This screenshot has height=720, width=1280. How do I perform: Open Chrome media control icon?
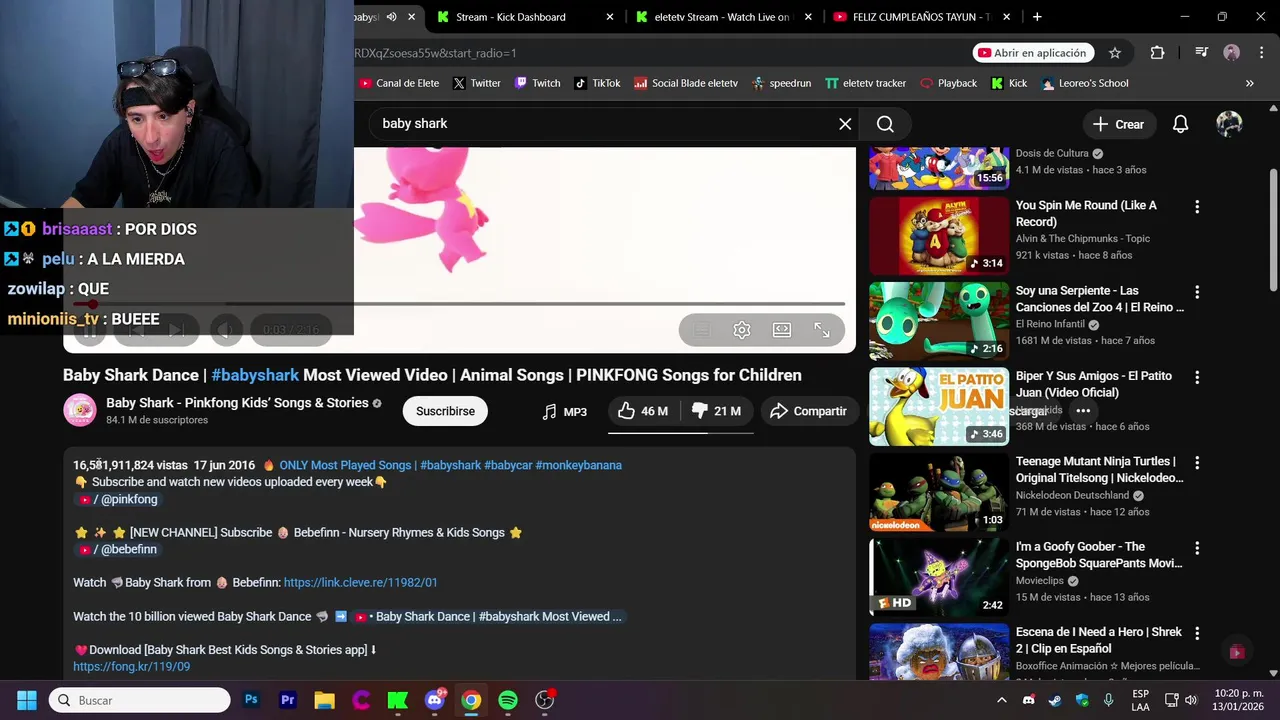pyautogui.click(x=1201, y=53)
